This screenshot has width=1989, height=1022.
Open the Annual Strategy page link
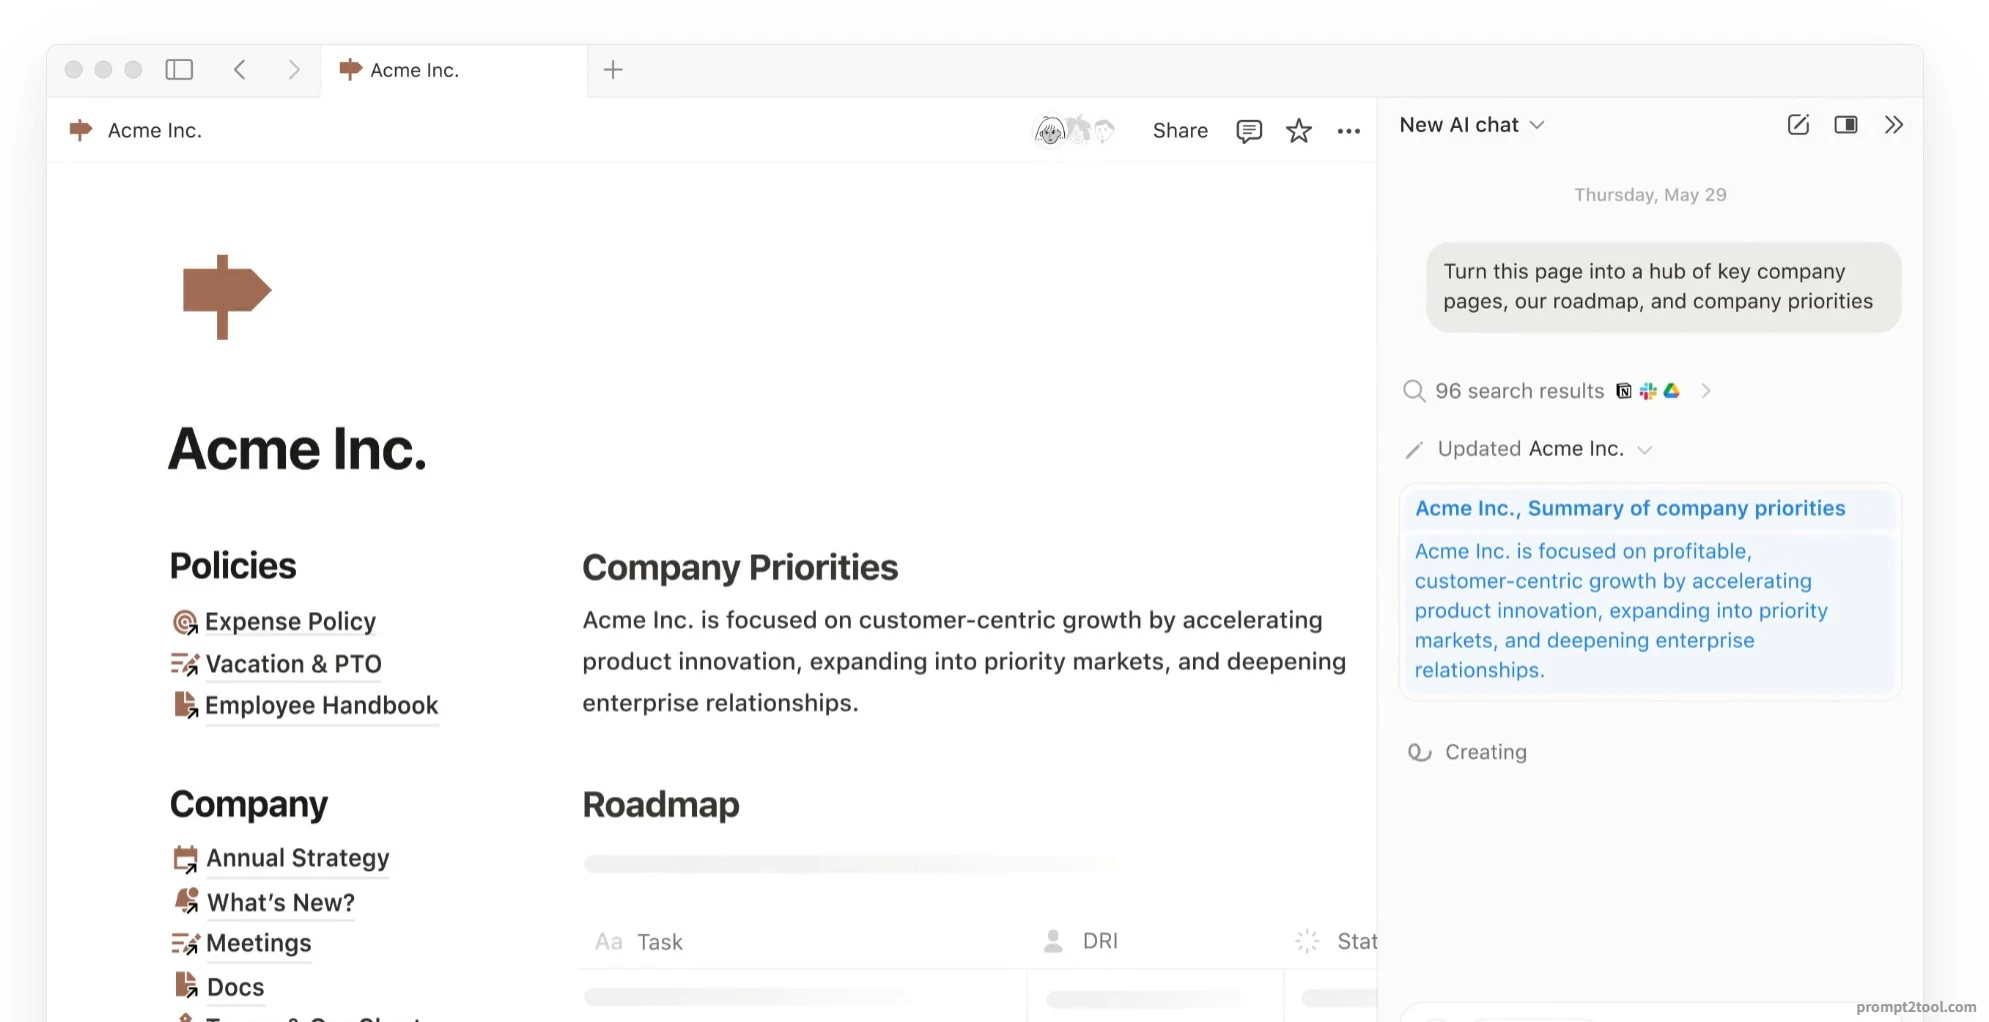tap(298, 858)
